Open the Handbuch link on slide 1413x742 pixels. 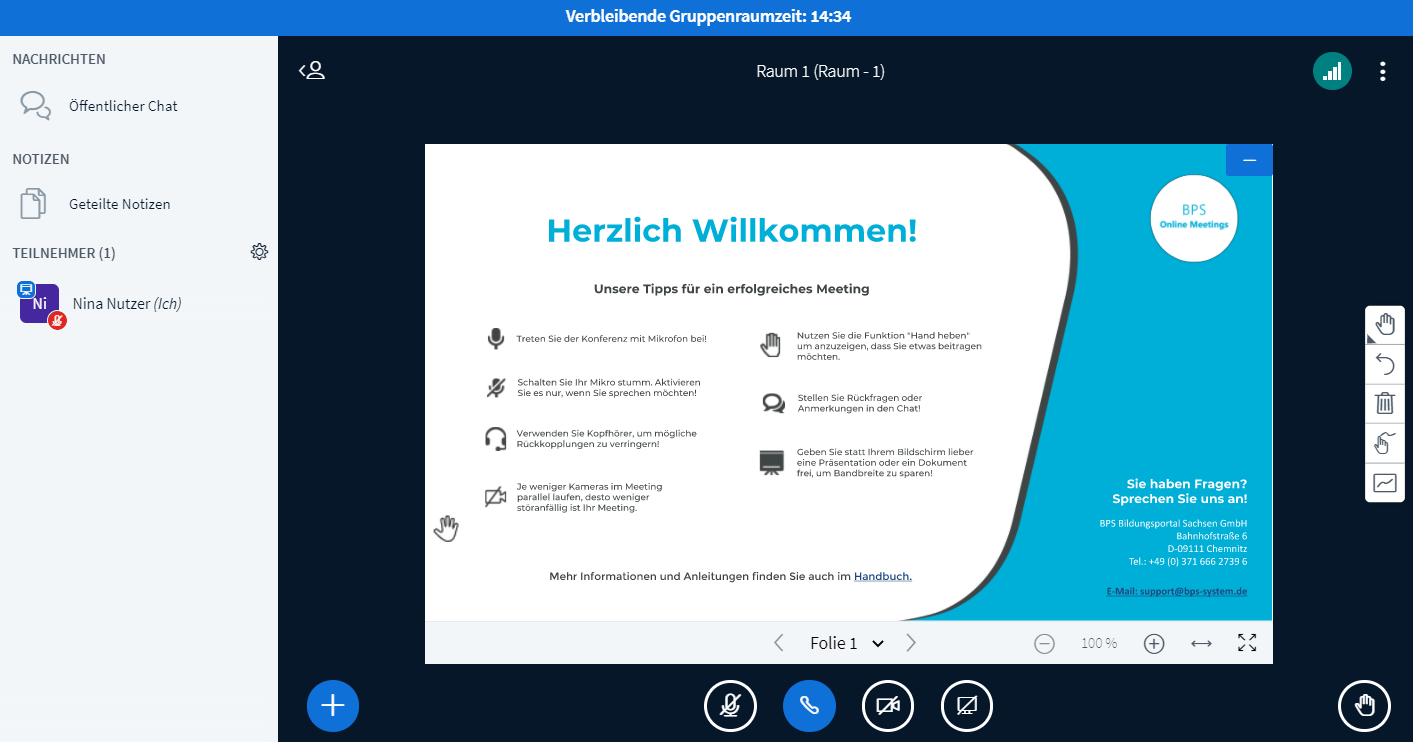(882, 576)
